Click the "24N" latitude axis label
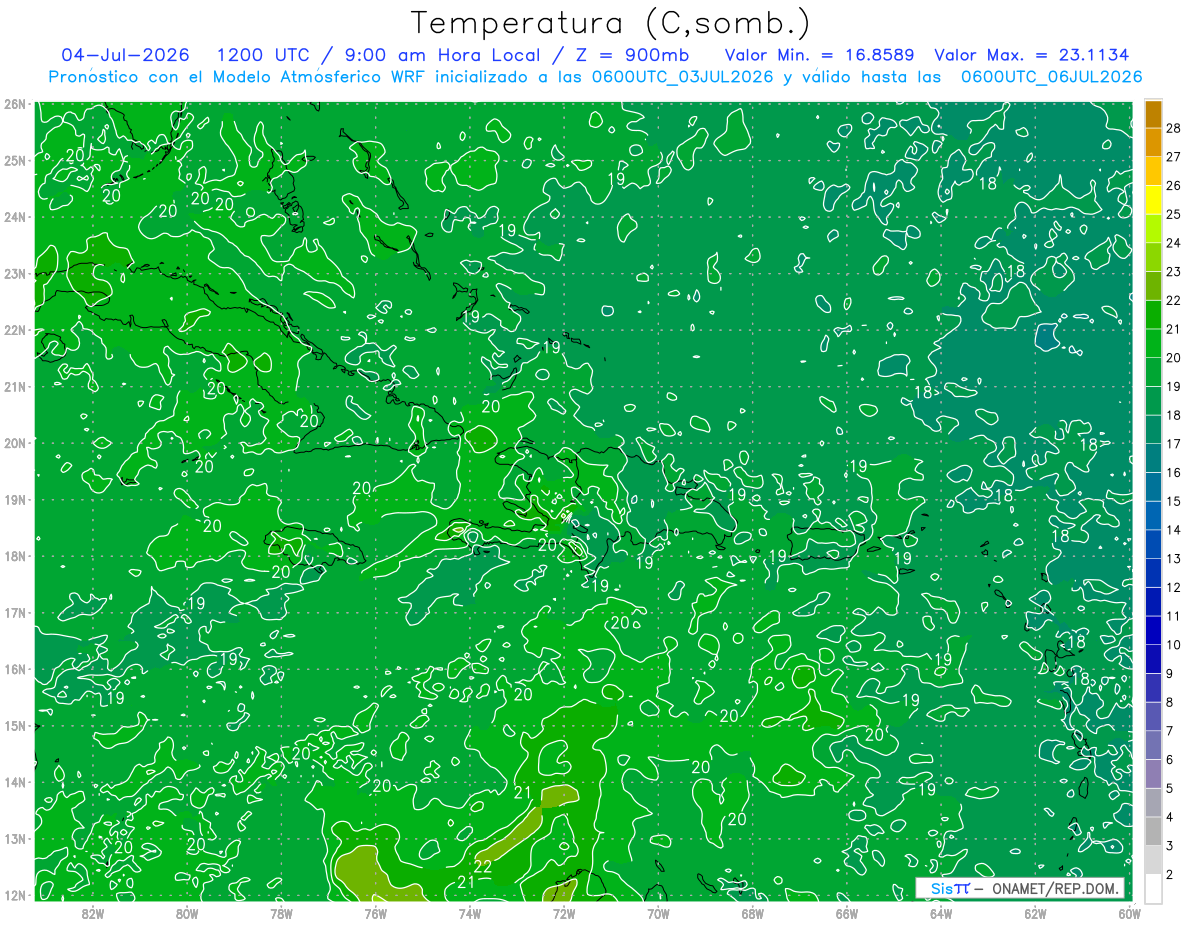Screen dimensions: 1200x927 point(14,217)
